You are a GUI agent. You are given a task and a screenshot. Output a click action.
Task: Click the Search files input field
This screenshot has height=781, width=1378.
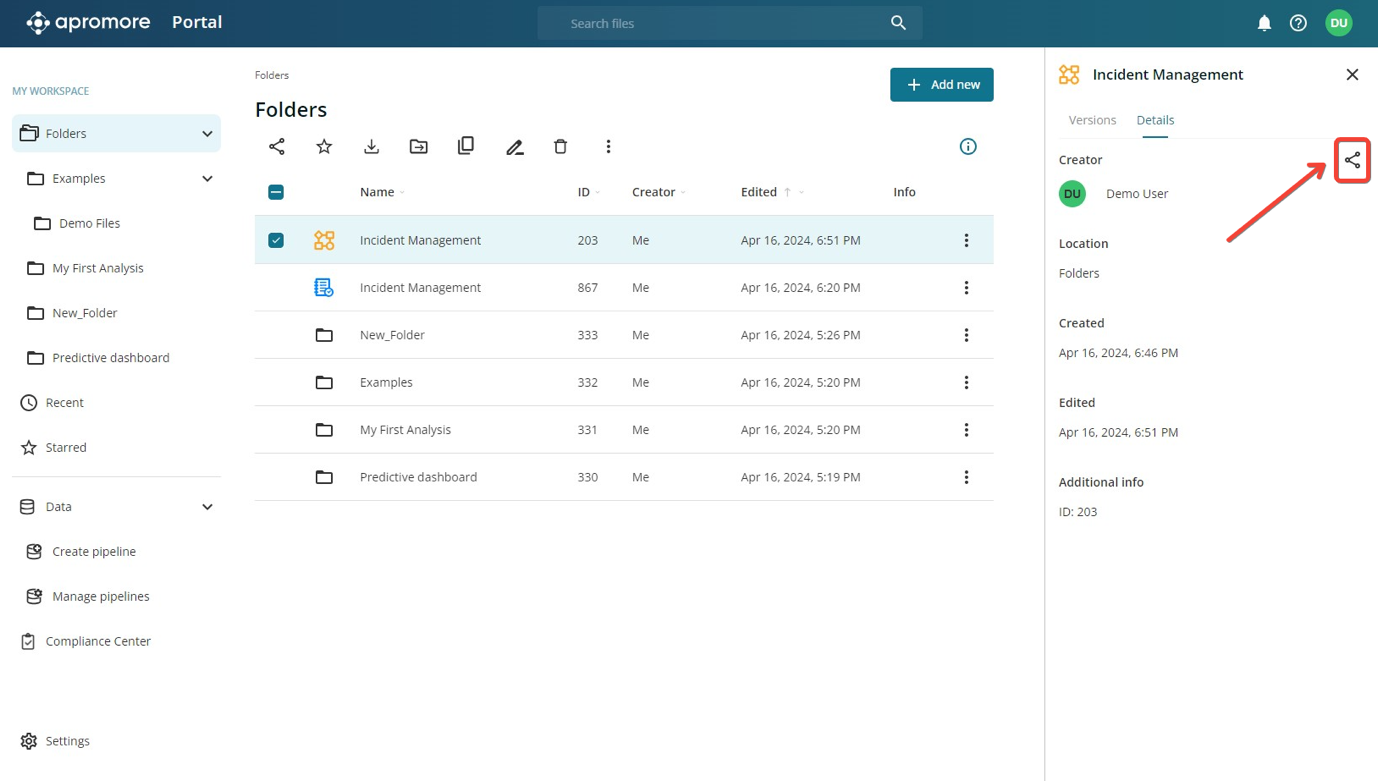coord(720,23)
